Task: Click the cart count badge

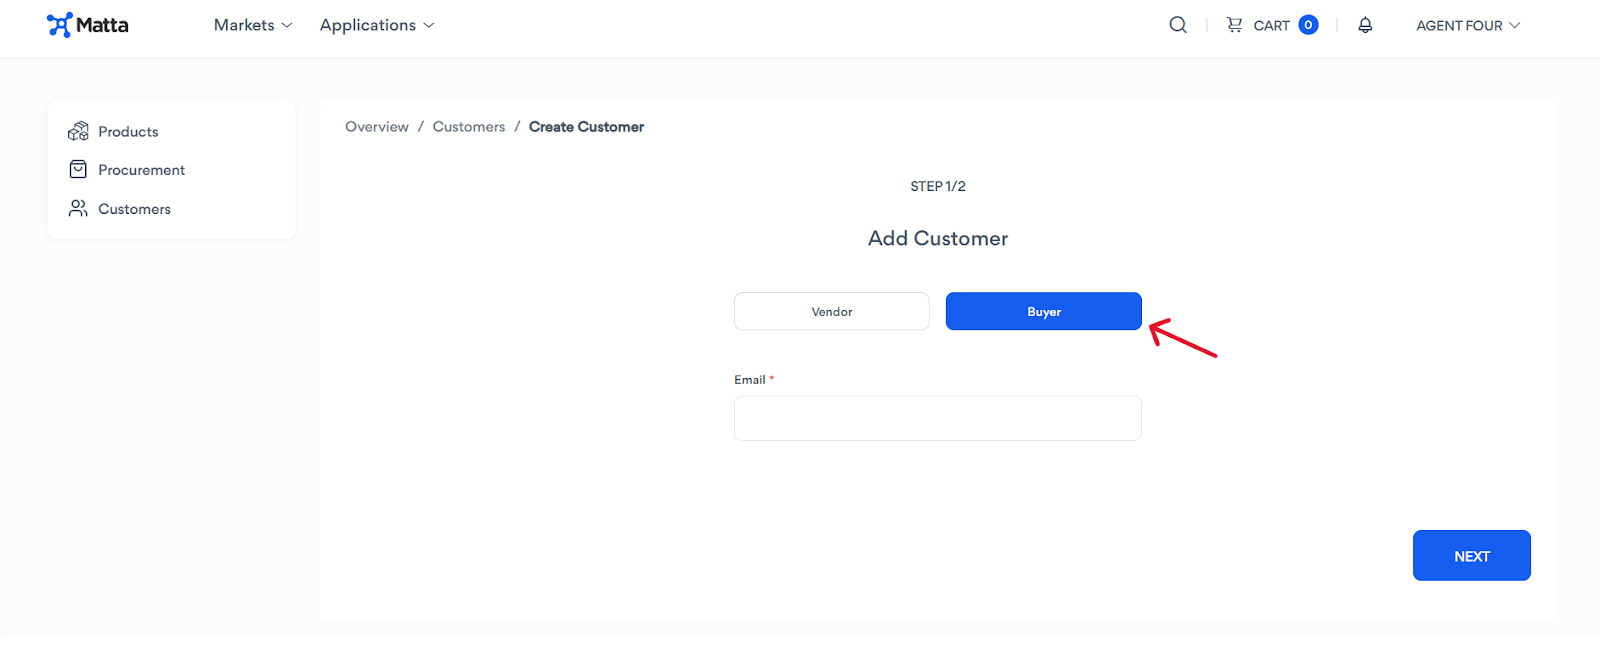Action: tap(1308, 25)
